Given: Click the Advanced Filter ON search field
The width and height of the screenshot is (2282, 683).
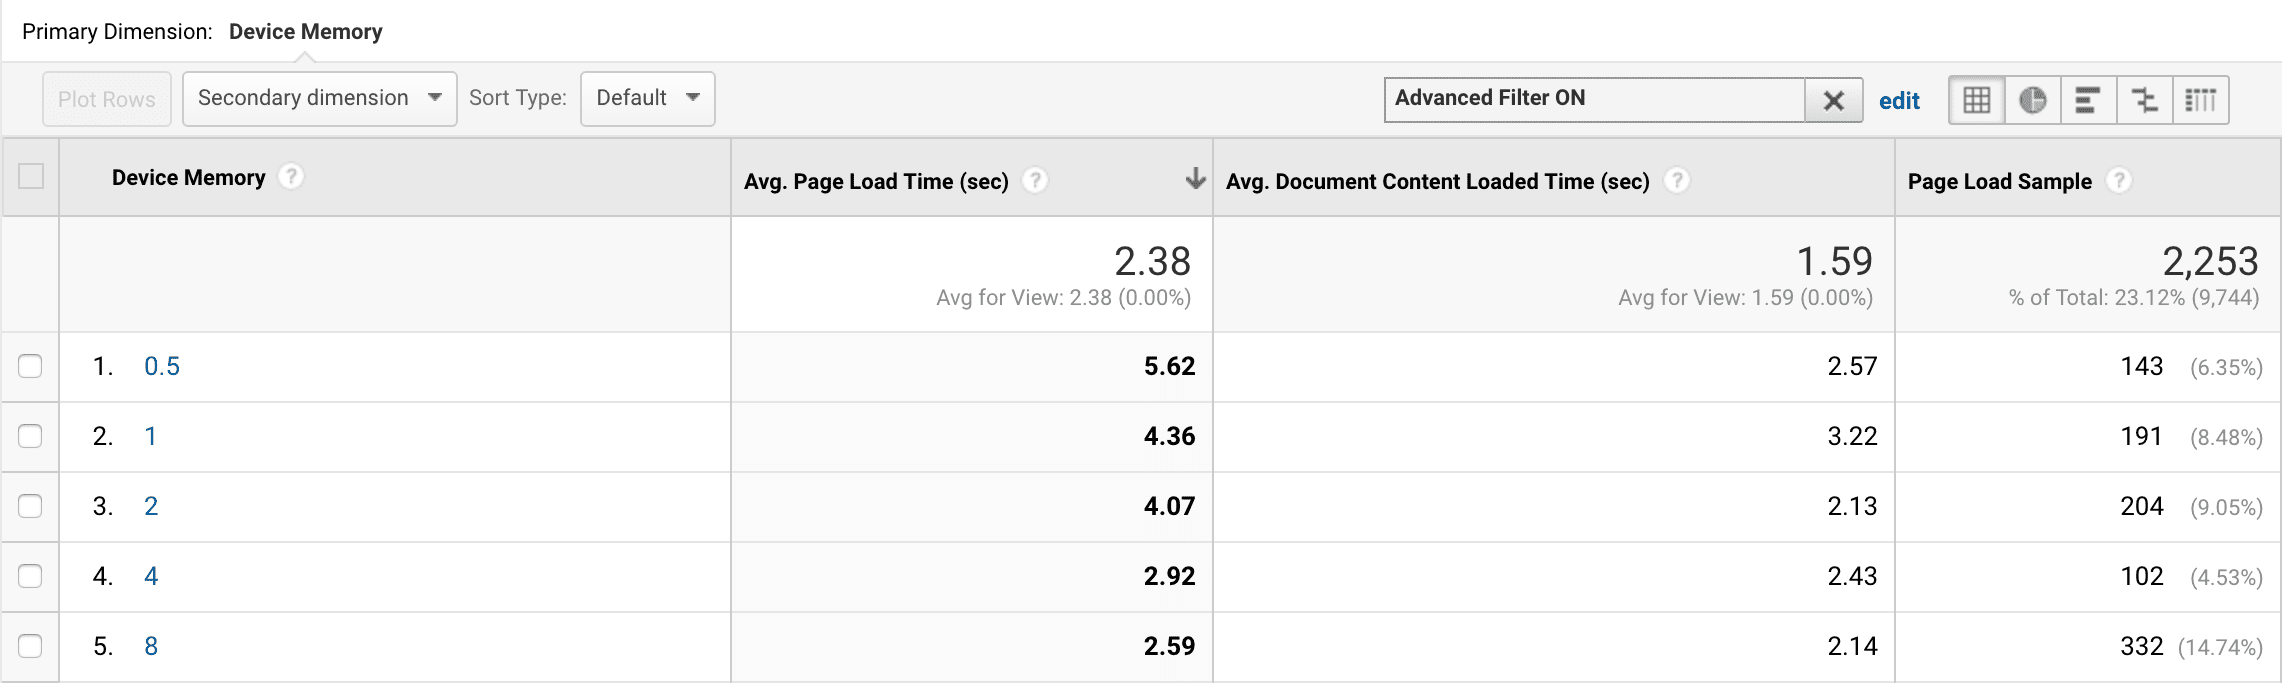Looking at the screenshot, I should click(x=1594, y=99).
